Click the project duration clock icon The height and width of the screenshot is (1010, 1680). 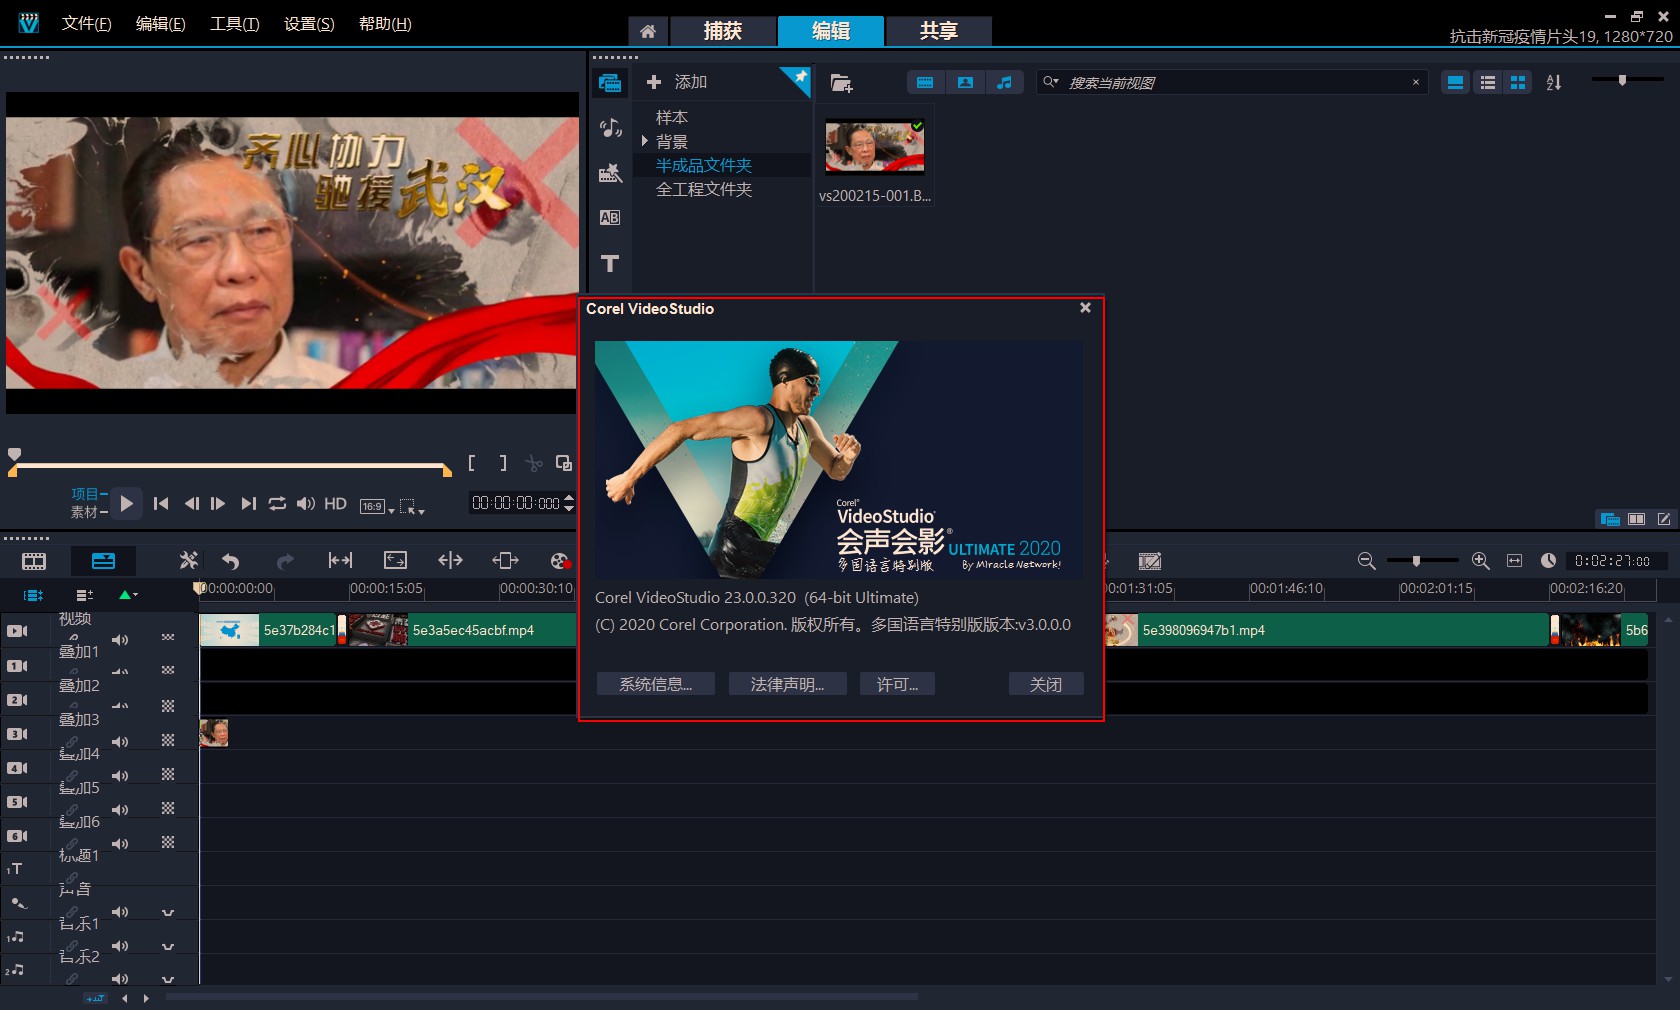tap(1548, 561)
